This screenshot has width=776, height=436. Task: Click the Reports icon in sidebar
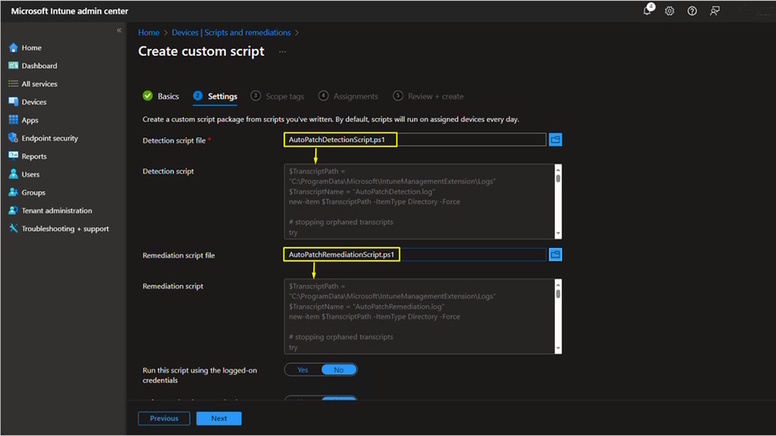pyautogui.click(x=13, y=156)
